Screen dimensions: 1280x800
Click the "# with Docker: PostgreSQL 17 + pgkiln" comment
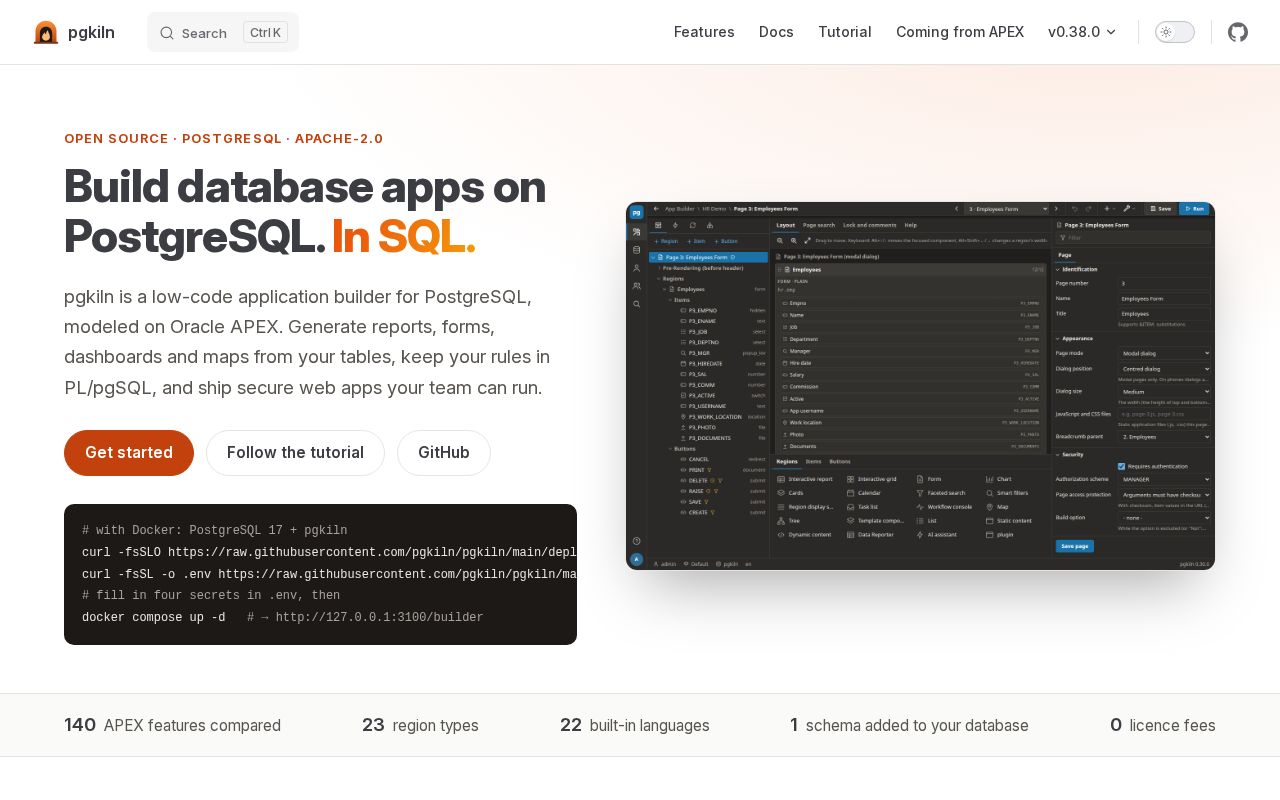click(x=215, y=531)
